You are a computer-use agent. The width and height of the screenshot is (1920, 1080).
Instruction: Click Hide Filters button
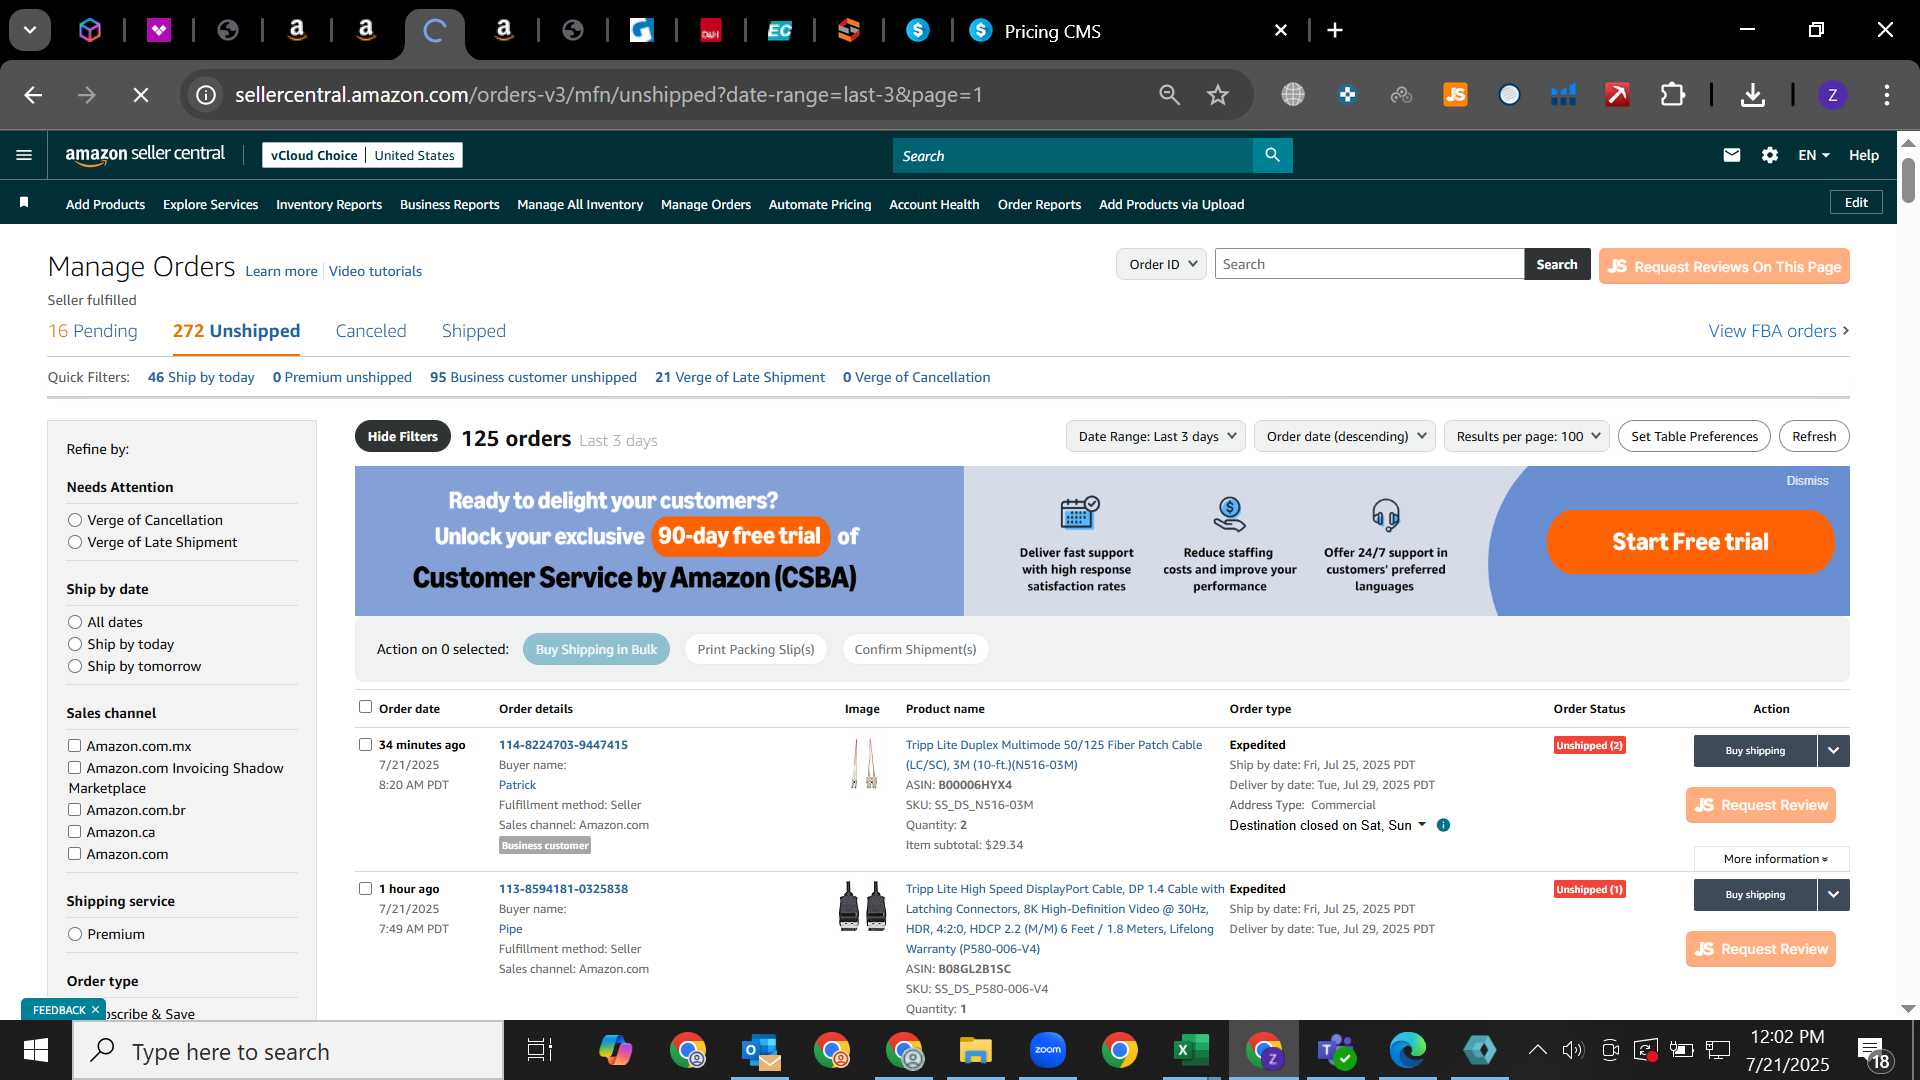pos(402,436)
